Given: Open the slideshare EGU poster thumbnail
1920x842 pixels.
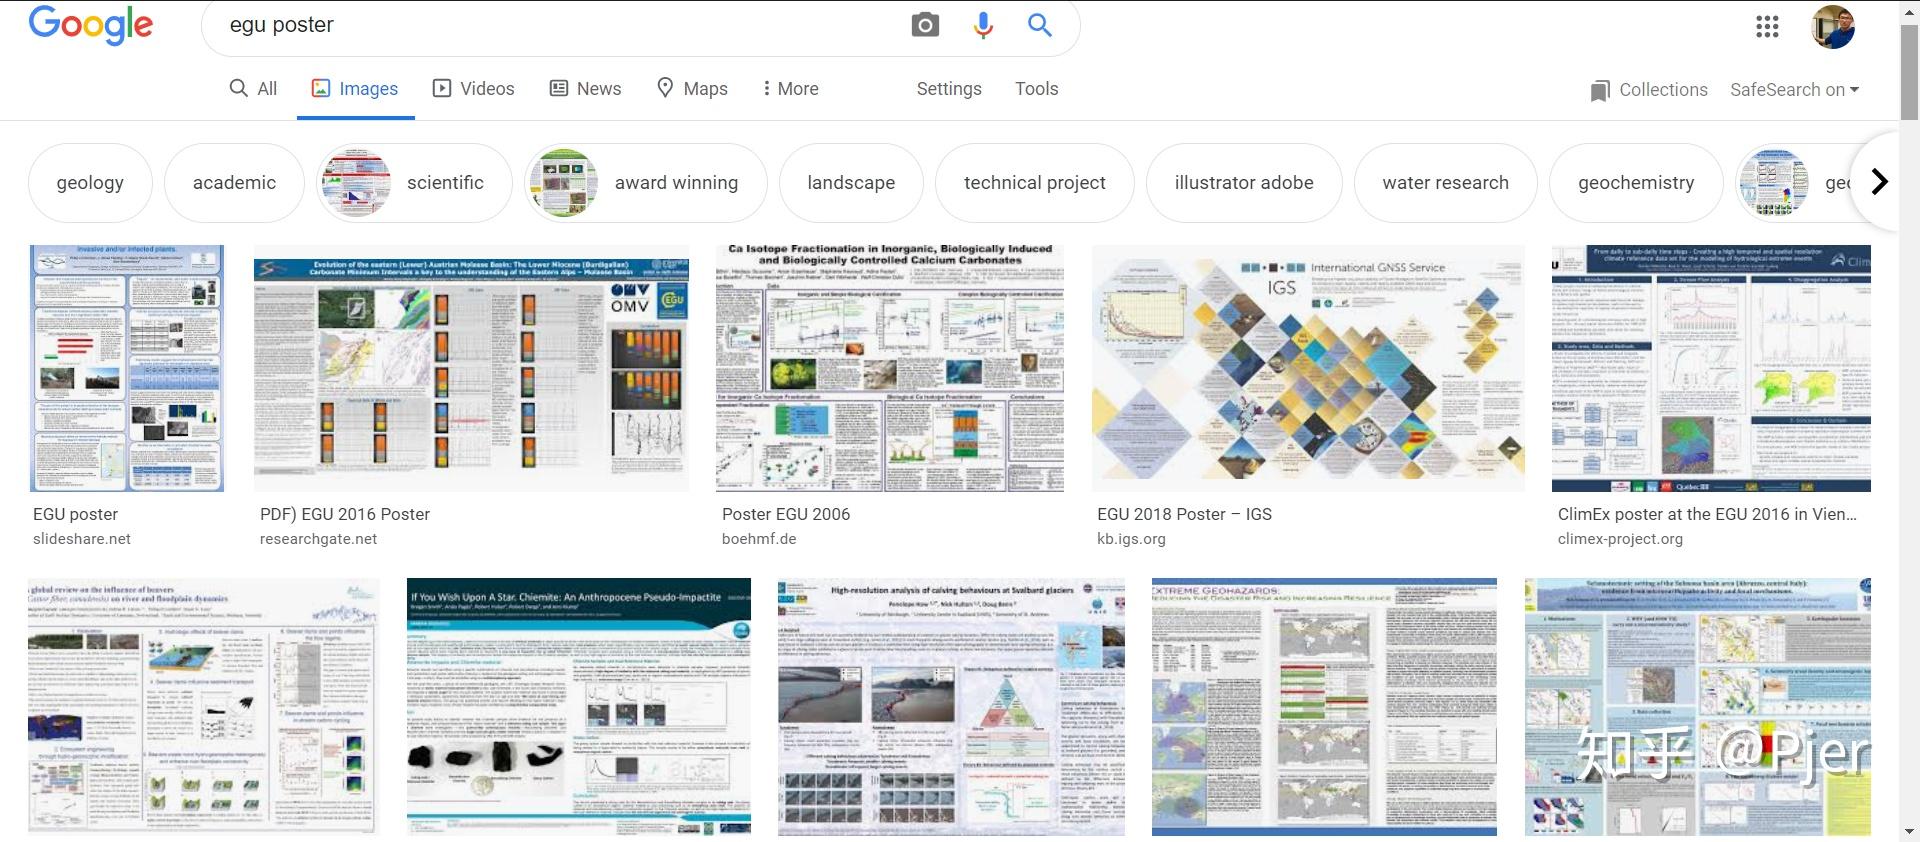Looking at the screenshot, I should [x=127, y=368].
